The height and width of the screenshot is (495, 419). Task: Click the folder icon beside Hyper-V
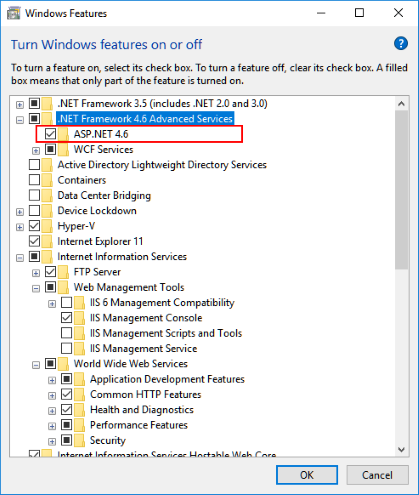(47, 226)
